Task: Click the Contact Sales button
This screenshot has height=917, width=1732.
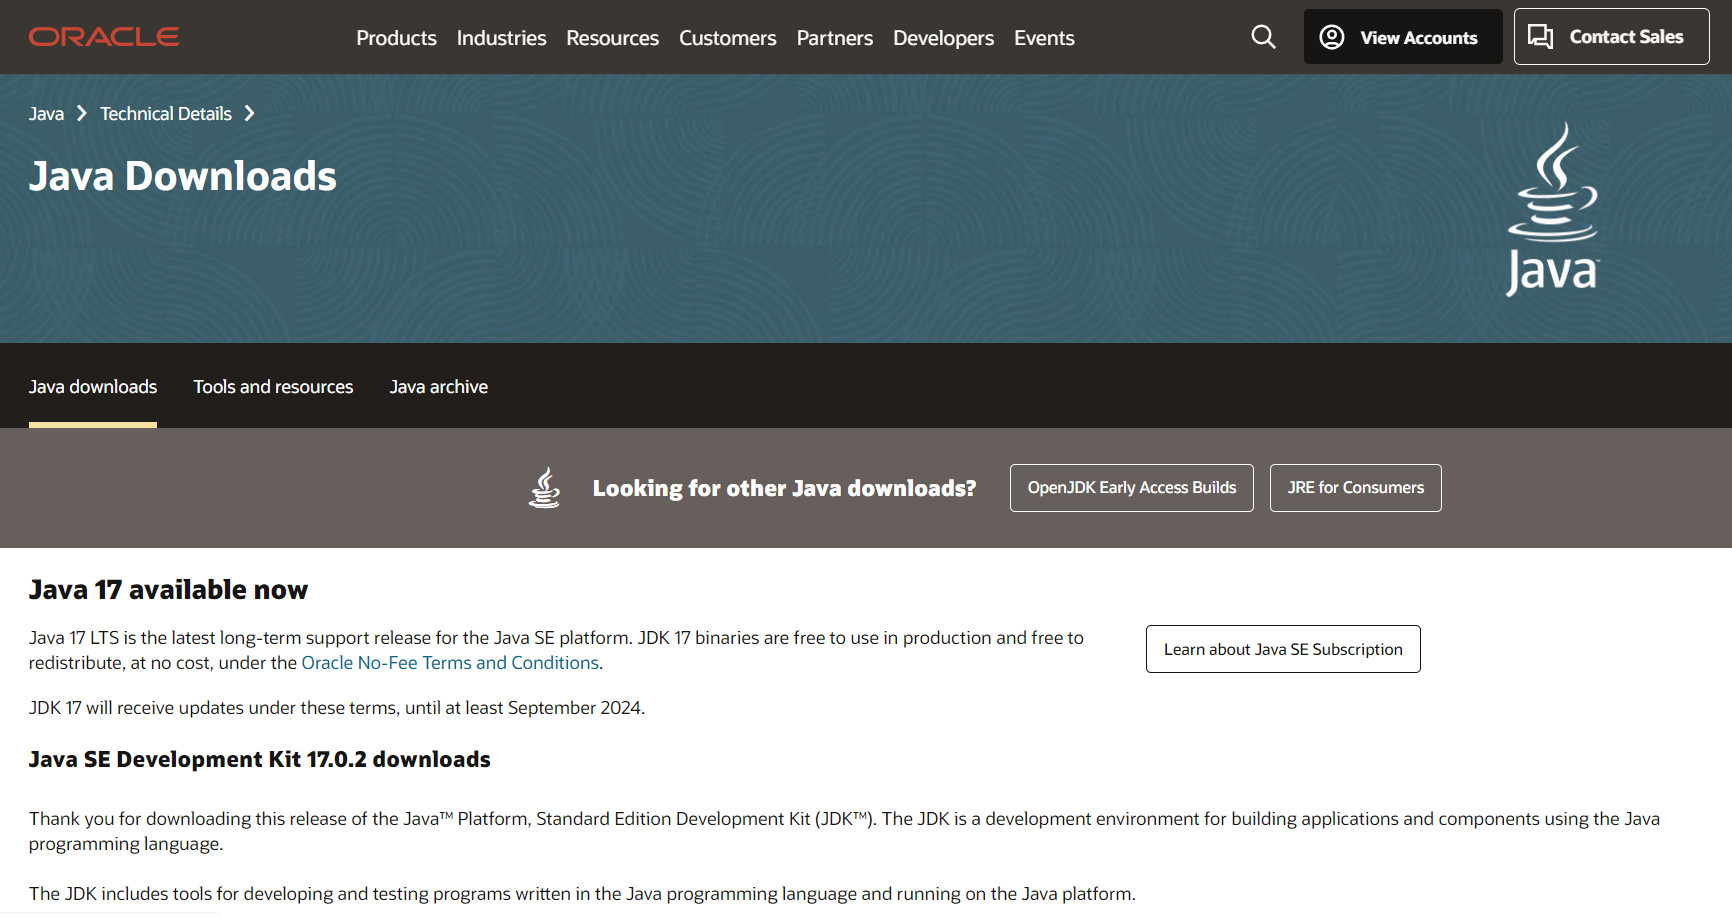Action: [1611, 37]
